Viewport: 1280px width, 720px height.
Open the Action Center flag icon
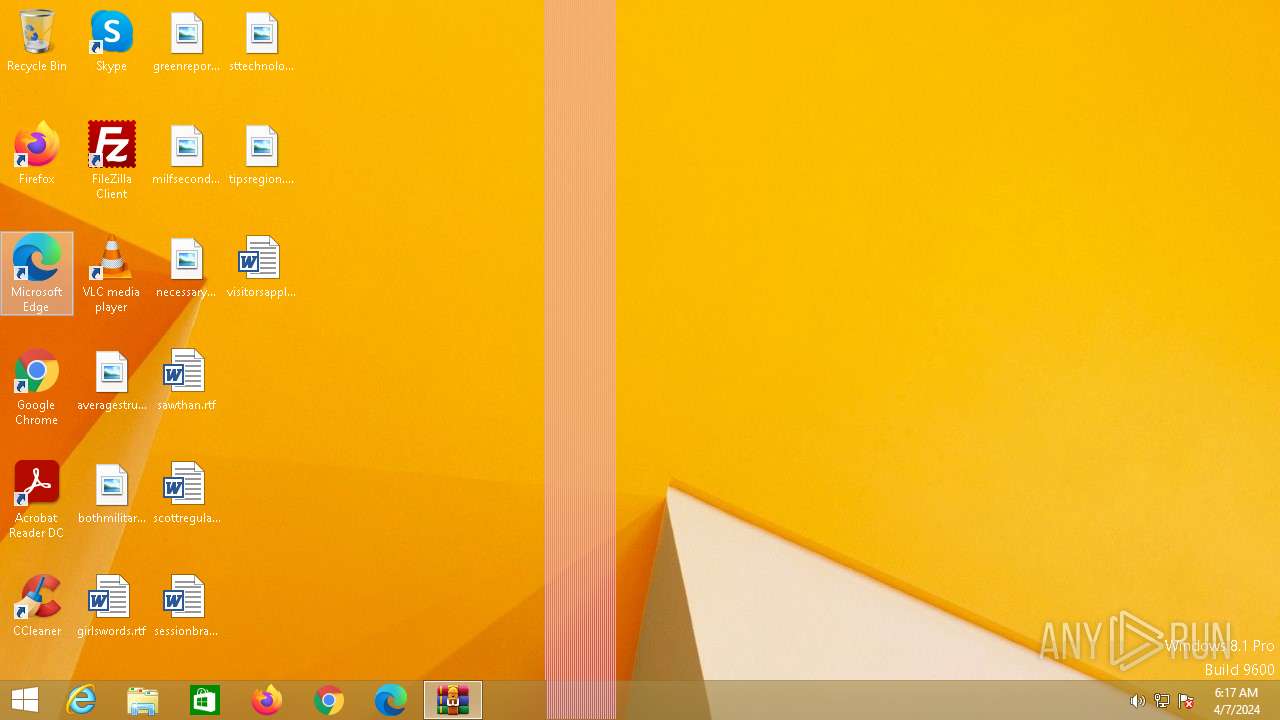coord(1186,701)
